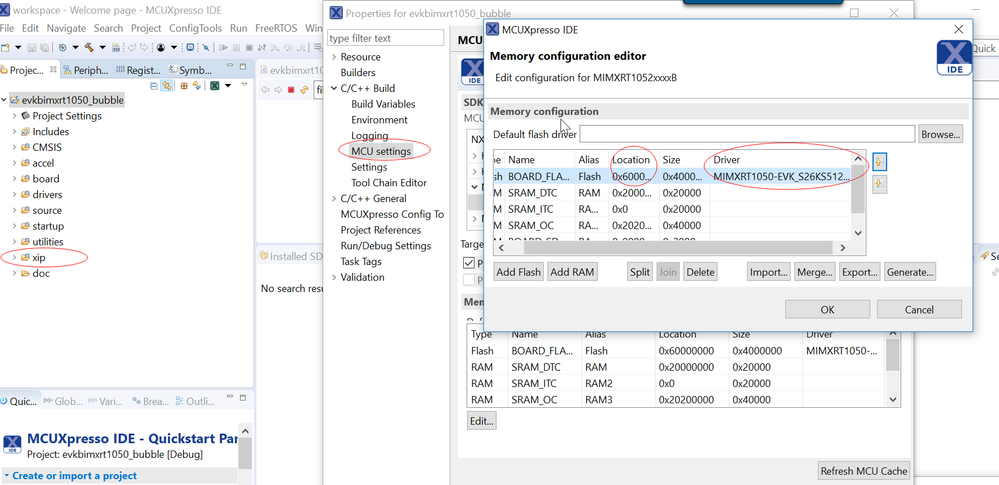
Task: Toggle the checked checkbox below Target in Properties
Action: pos(470,263)
